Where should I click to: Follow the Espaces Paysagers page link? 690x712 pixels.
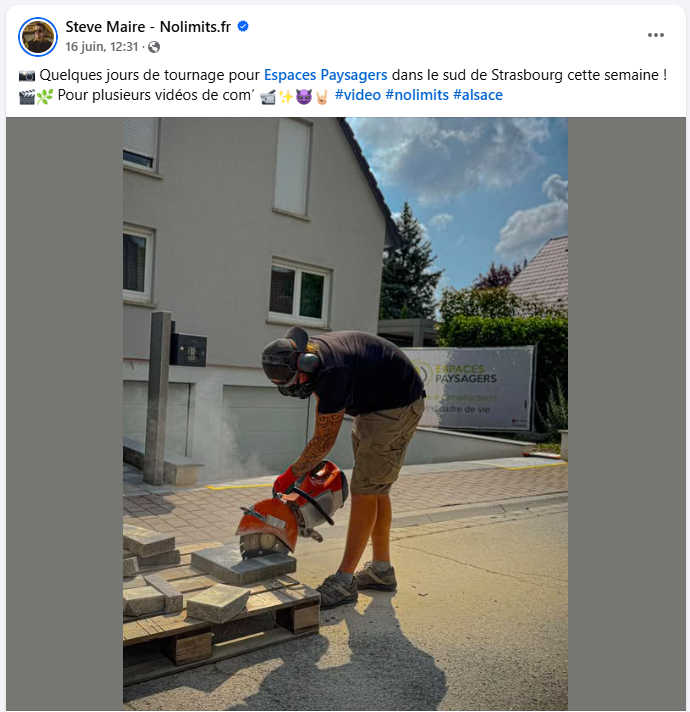(x=325, y=75)
